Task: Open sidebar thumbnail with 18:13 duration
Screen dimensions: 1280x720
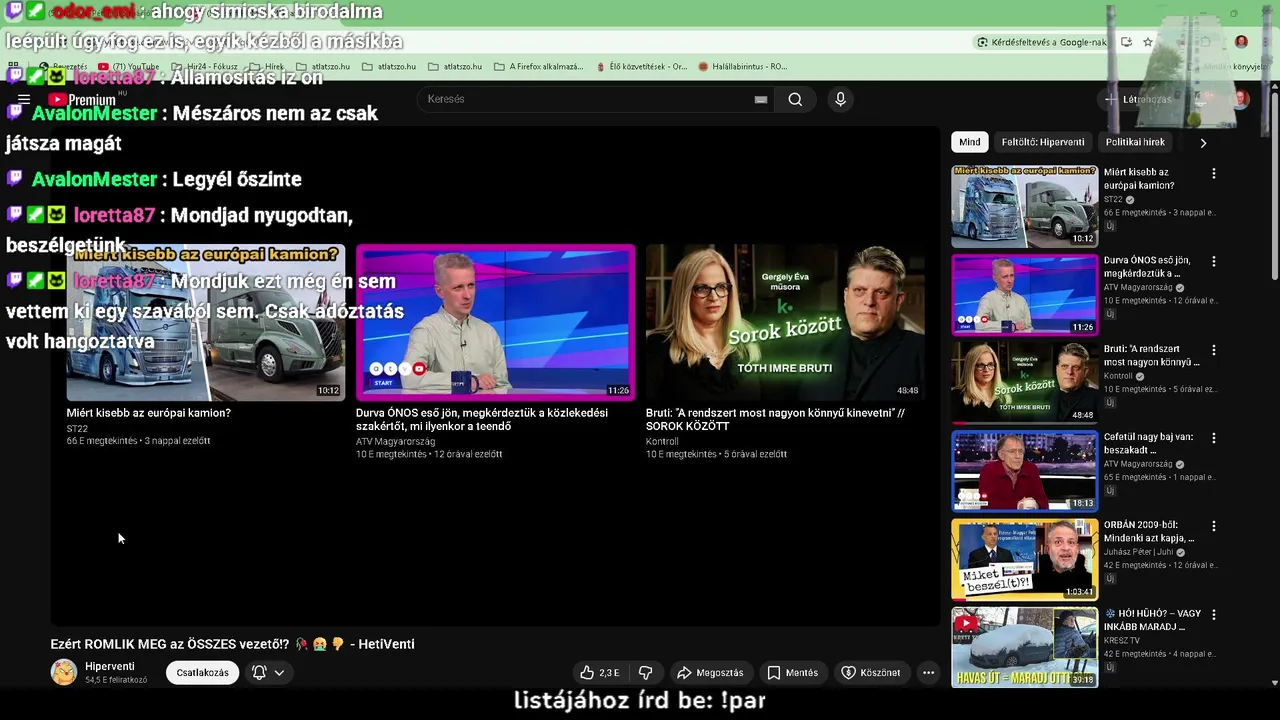Action: [x=1024, y=470]
